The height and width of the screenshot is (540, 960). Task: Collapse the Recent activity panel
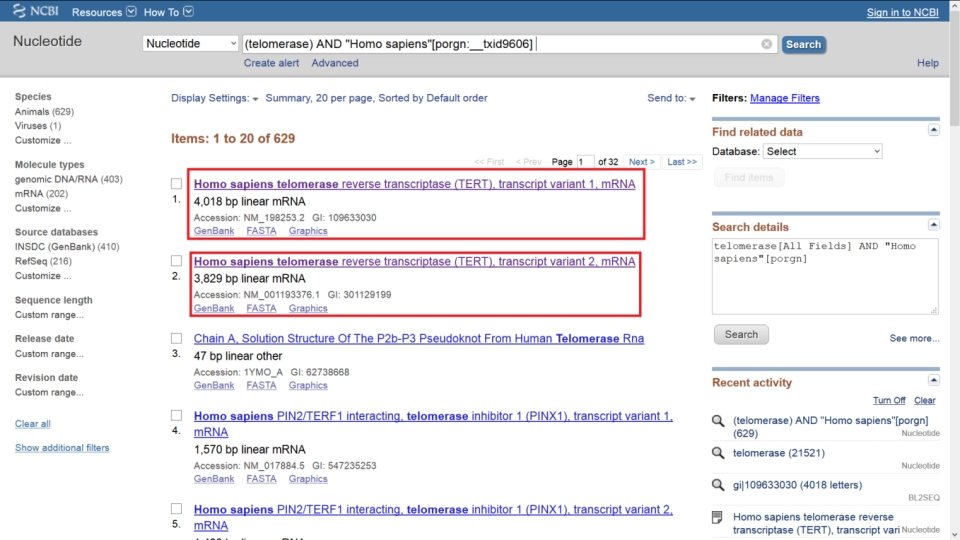coord(934,380)
